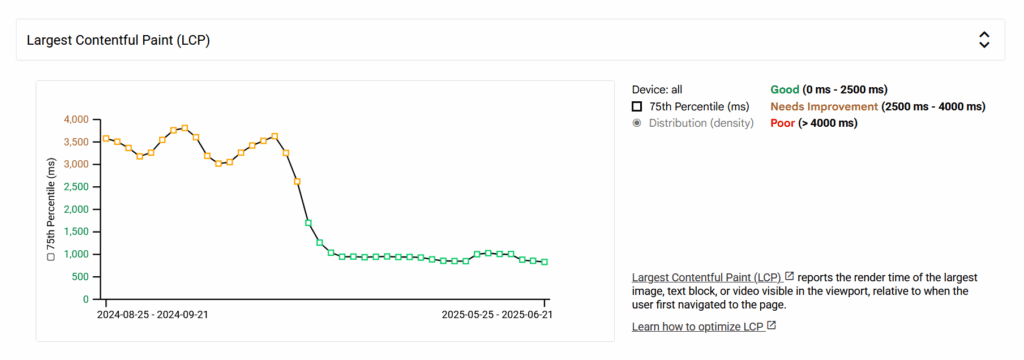
Task: Enable the 75th Percentile (ms) checkbox
Action: [x=637, y=106]
